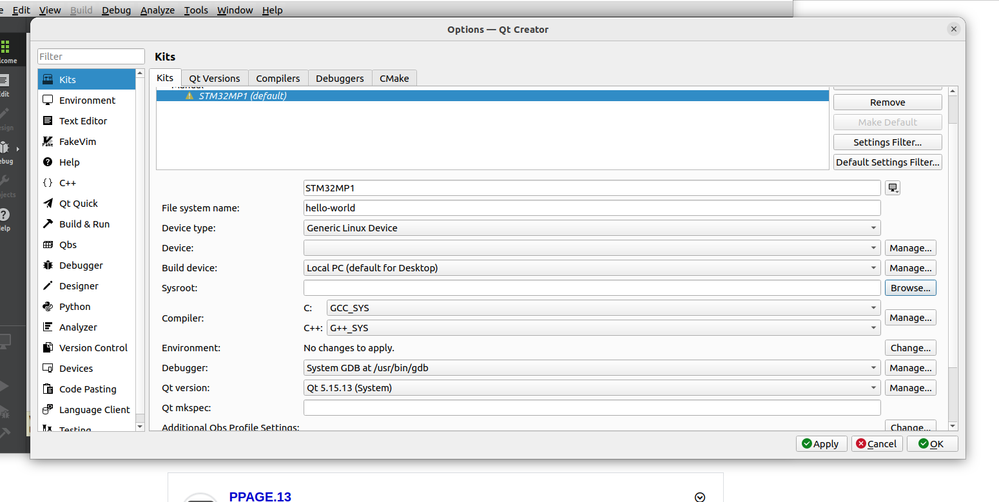Open C++ compiler dropdown G++_SYS

pos(603,328)
